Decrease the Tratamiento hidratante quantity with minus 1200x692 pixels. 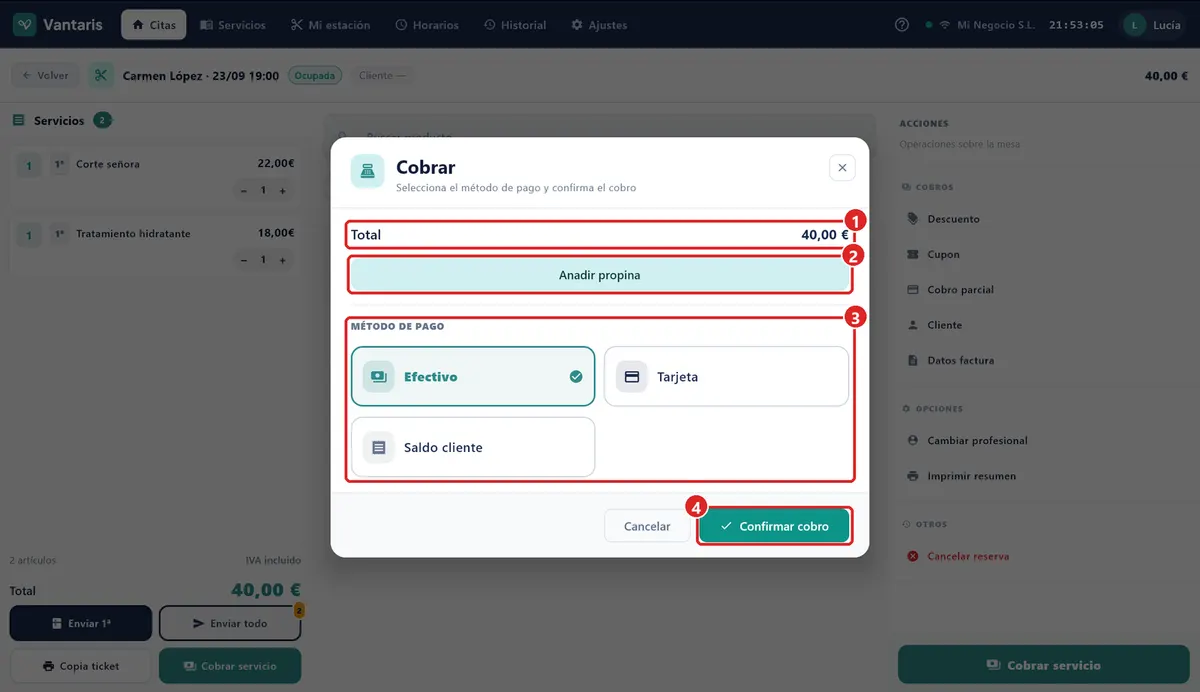pos(244,260)
